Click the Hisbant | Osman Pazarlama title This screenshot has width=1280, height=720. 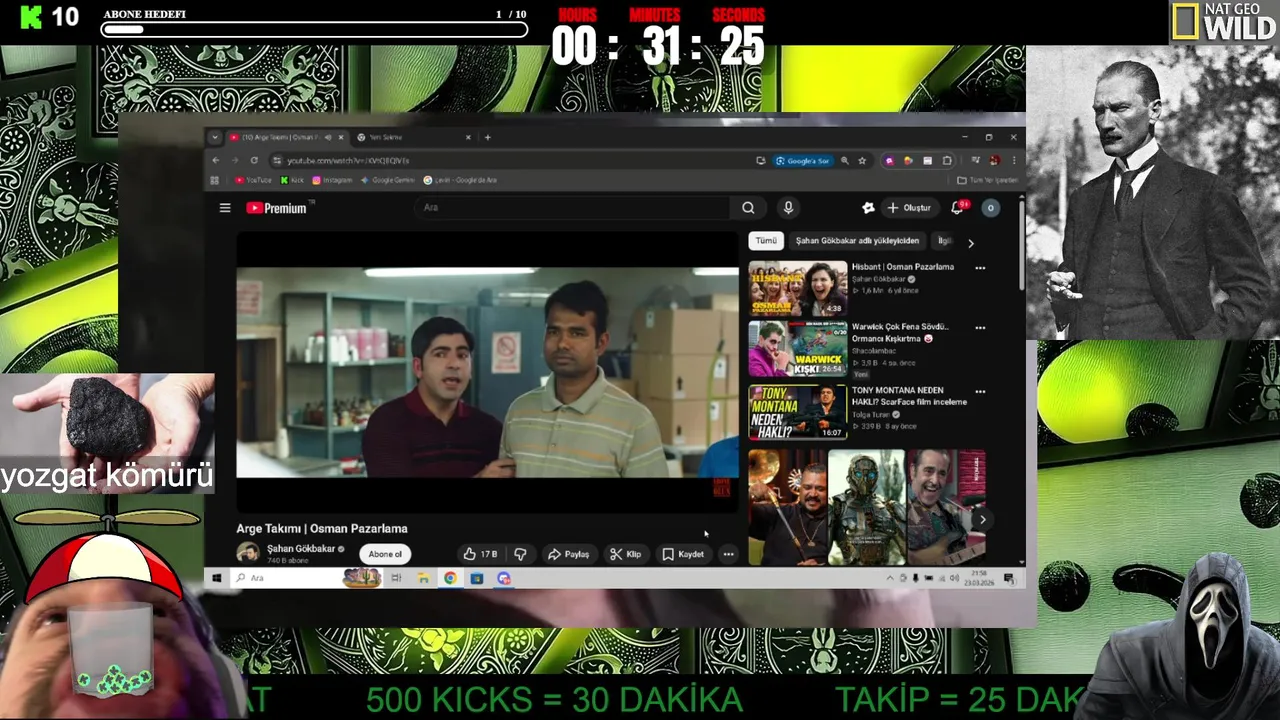tap(903, 267)
